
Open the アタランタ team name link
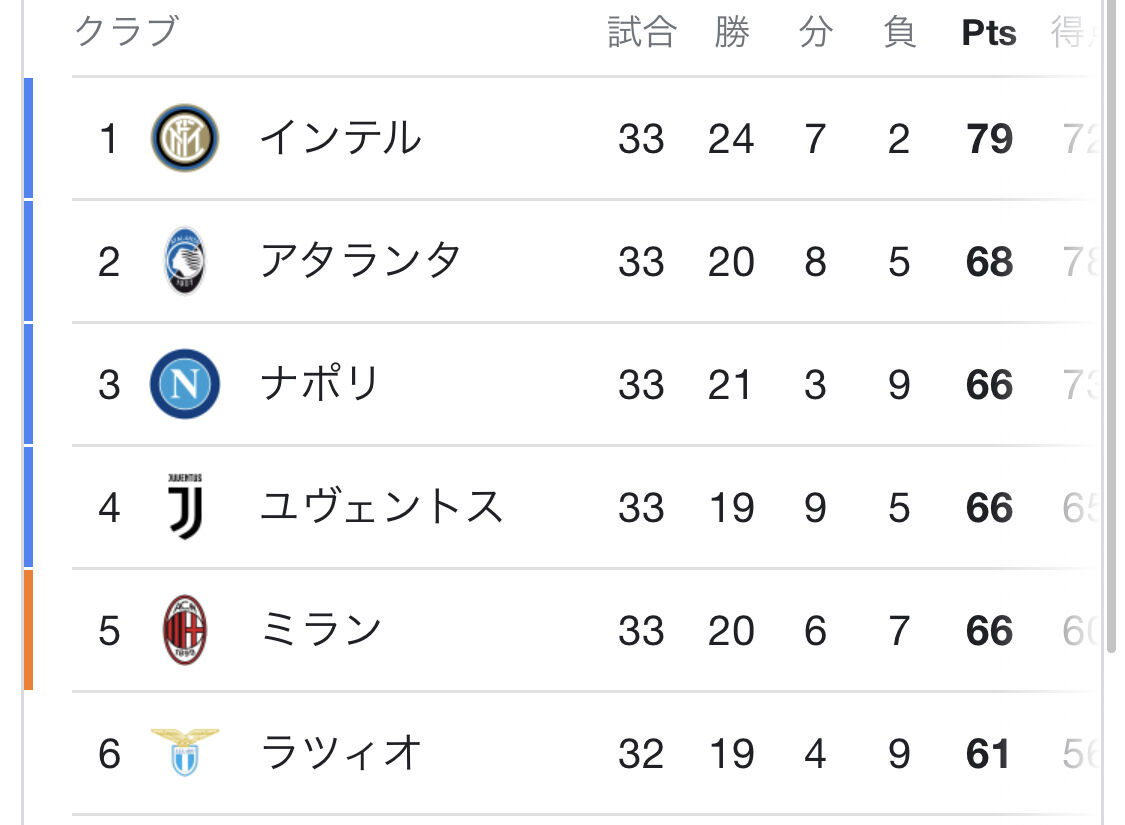point(360,261)
